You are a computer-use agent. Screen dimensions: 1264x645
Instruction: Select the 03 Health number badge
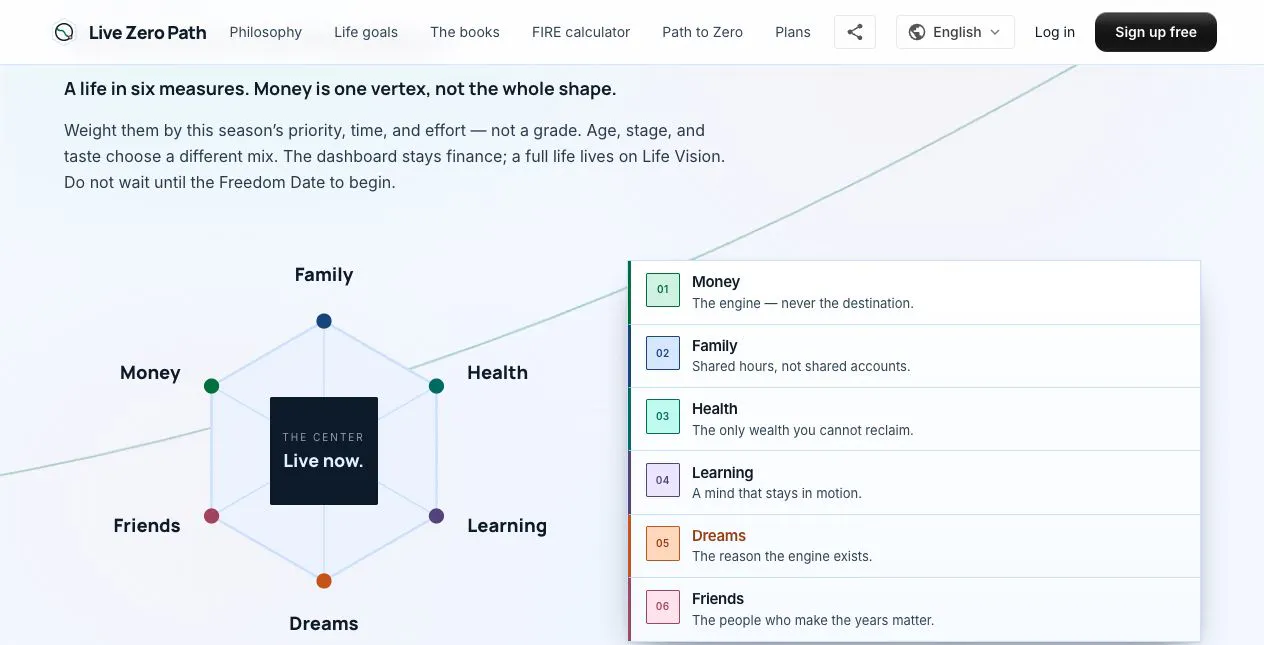pyautogui.click(x=663, y=416)
